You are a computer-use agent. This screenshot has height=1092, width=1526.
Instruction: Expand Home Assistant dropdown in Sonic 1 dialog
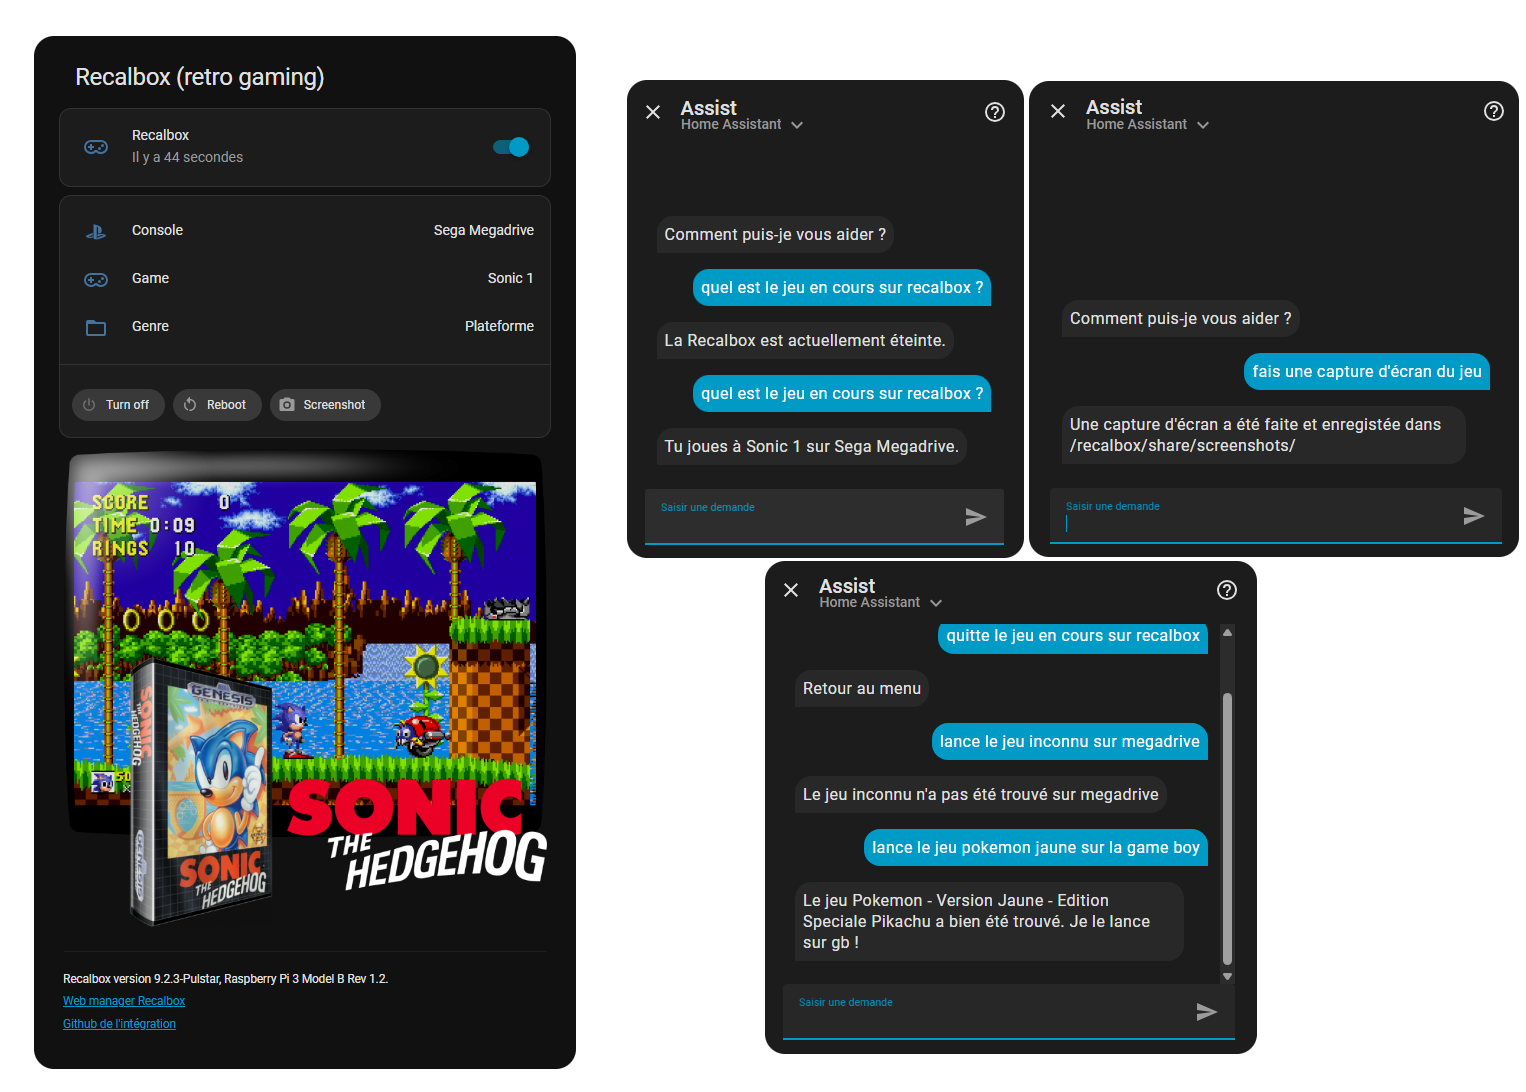coord(797,125)
